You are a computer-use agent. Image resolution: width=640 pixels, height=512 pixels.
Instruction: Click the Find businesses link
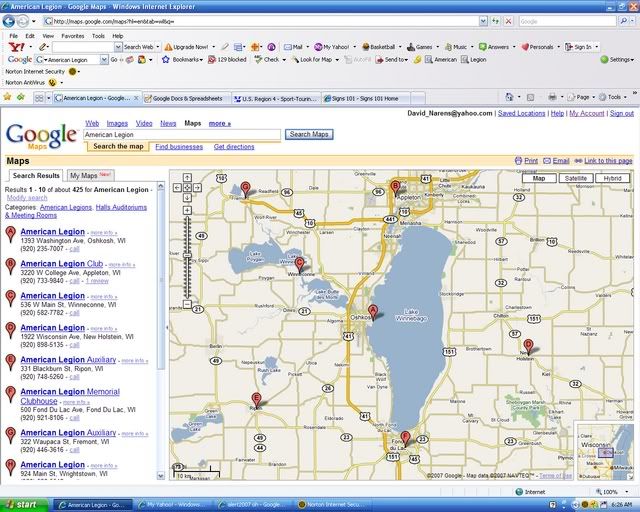coord(179,147)
